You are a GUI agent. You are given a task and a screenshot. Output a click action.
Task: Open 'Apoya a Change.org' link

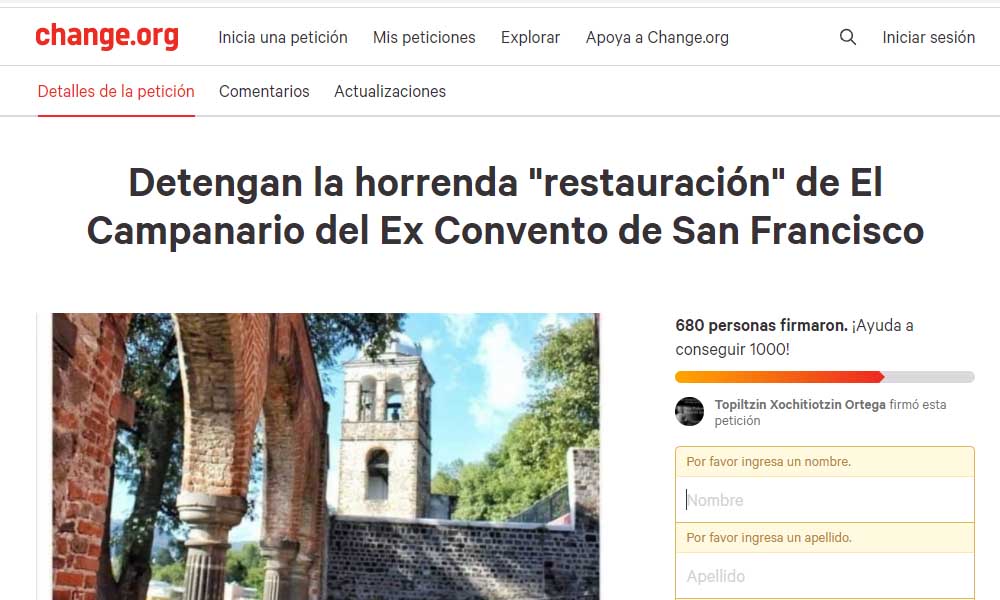coord(657,38)
